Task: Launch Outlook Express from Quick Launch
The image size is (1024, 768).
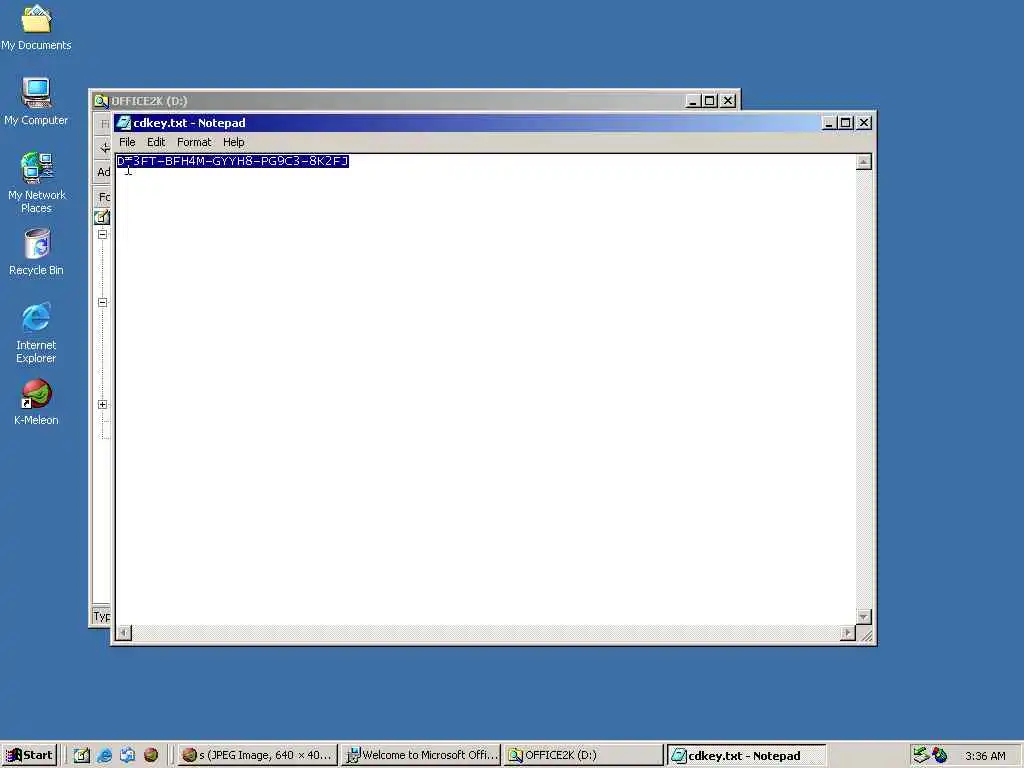Action: (127, 755)
